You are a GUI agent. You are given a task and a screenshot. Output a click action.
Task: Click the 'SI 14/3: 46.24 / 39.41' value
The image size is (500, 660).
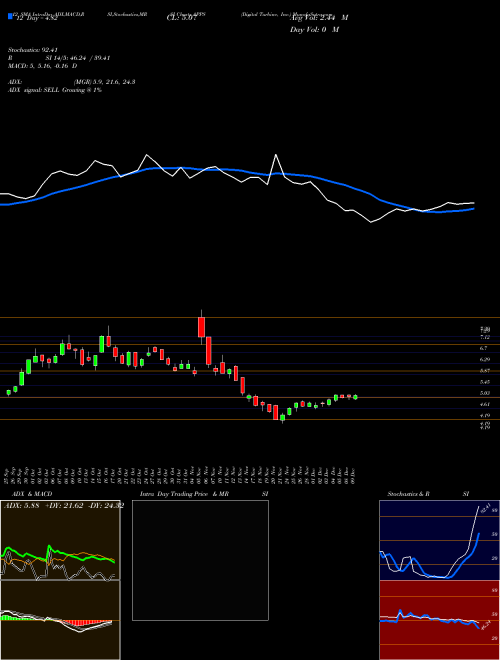click(77, 59)
